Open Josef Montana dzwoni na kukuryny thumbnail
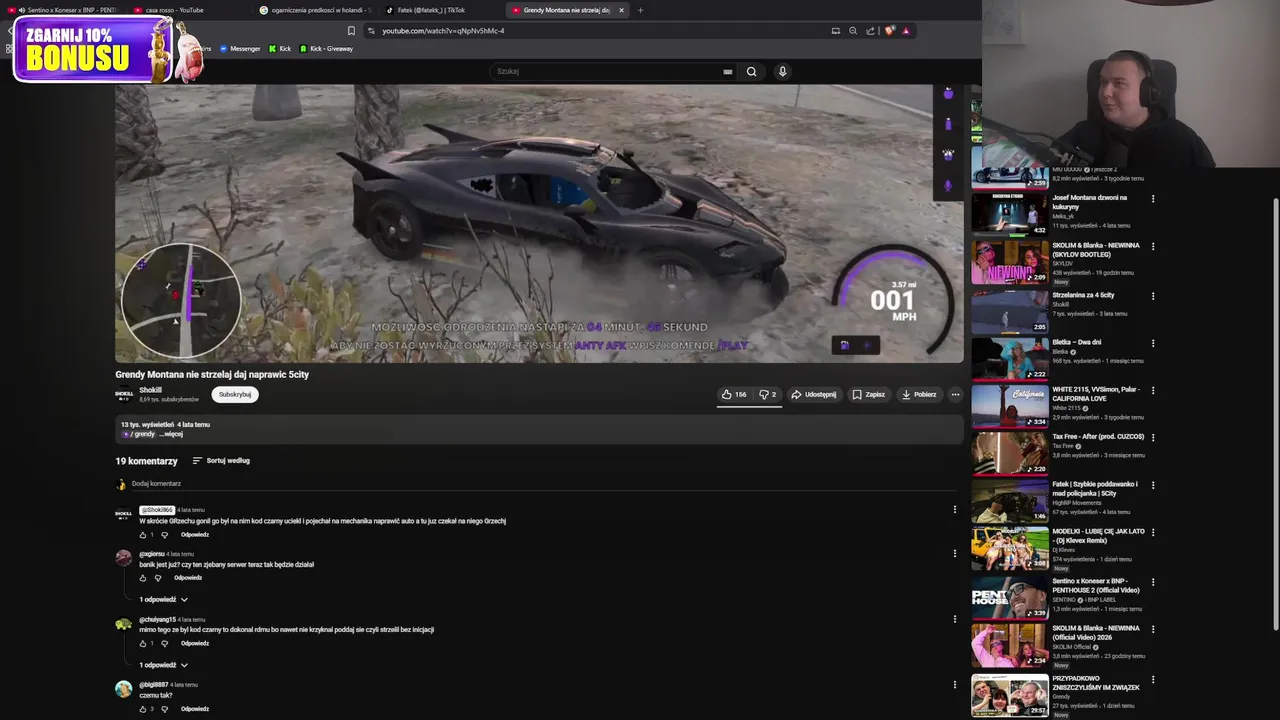This screenshot has width=1280, height=720. click(x=1010, y=213)
